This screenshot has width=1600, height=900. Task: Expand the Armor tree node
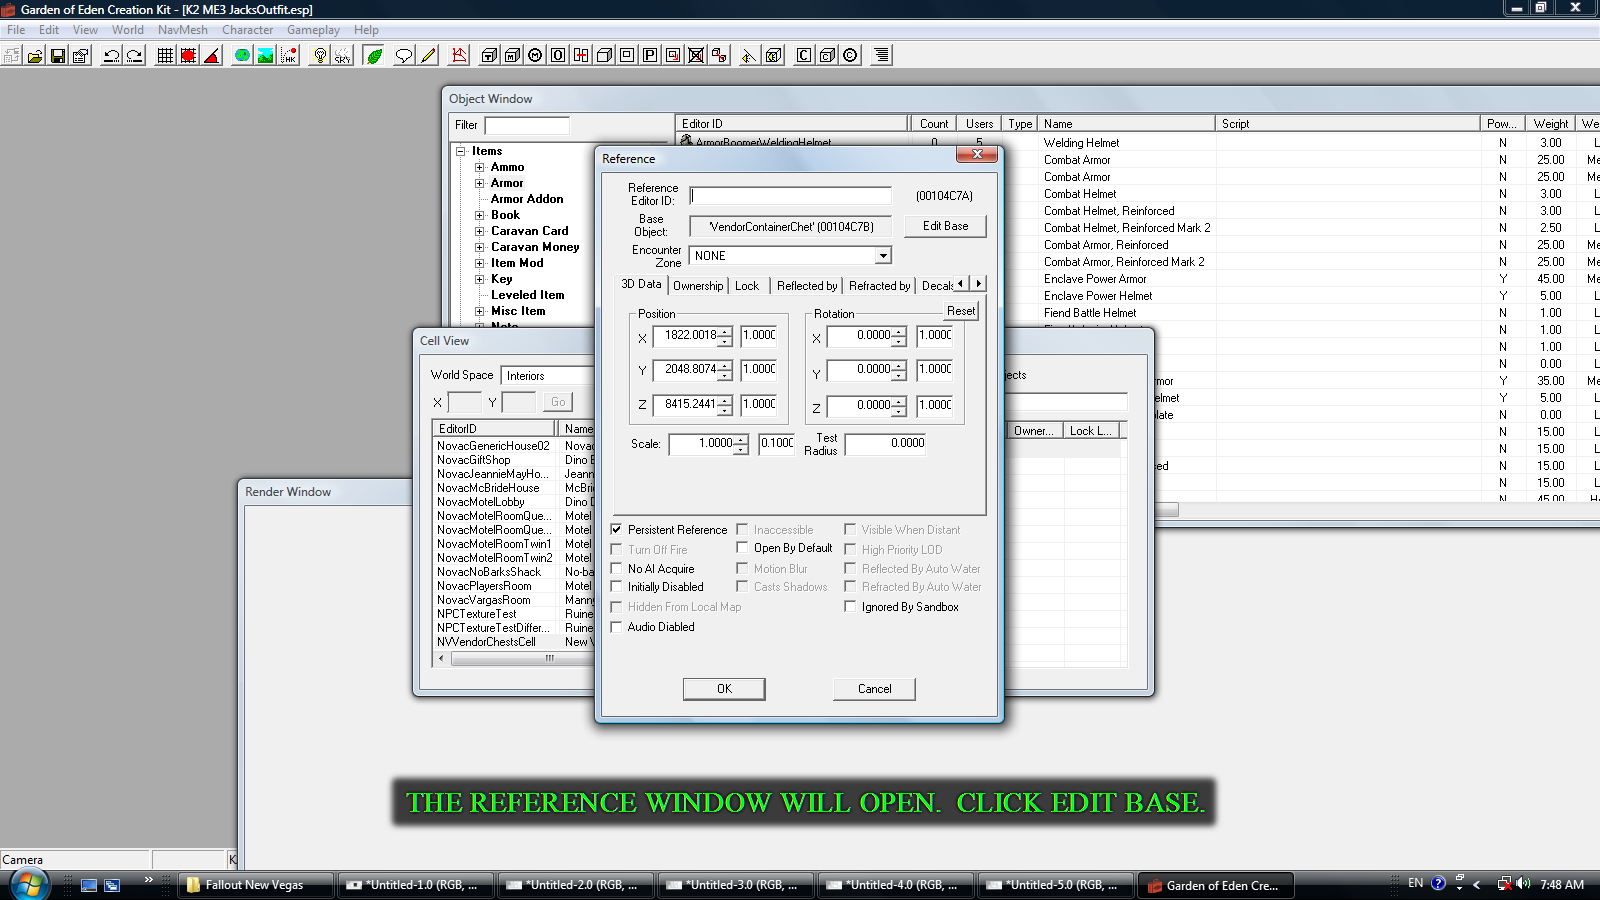click(x=480, y=183)
